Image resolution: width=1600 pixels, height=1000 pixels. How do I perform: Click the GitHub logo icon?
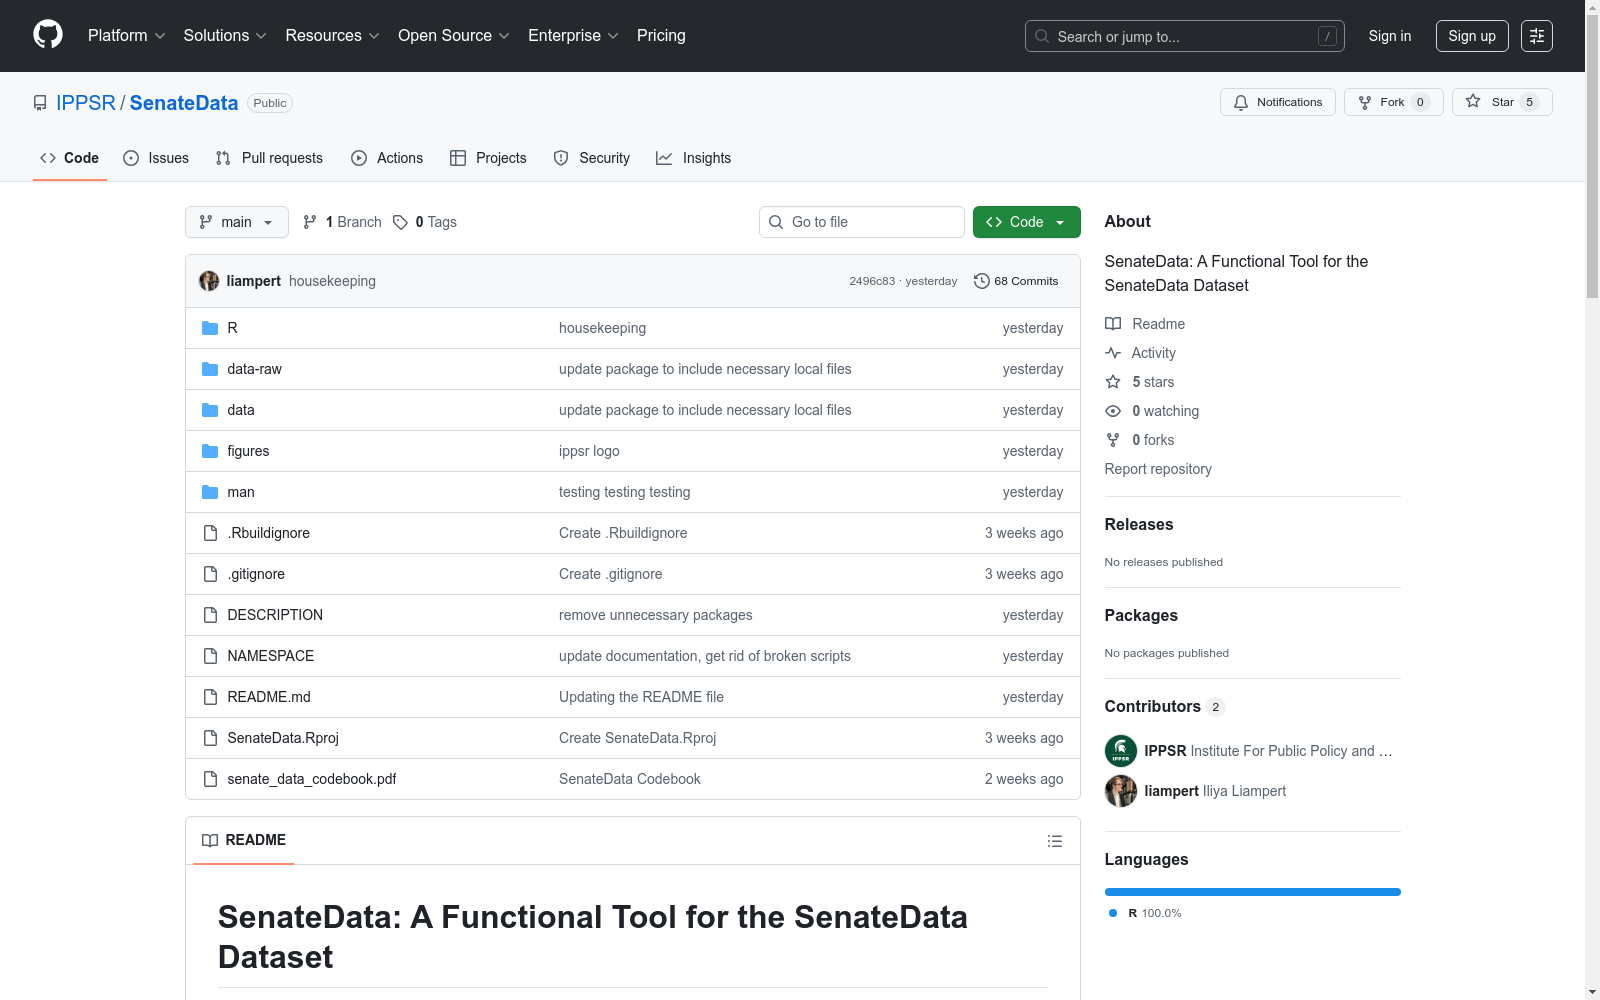click(48, 35)
